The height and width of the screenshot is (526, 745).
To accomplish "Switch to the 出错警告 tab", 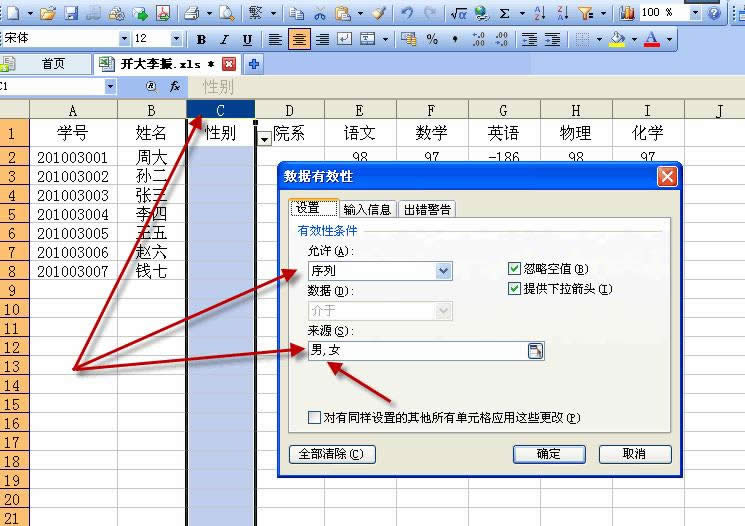I will coord(427,209).
